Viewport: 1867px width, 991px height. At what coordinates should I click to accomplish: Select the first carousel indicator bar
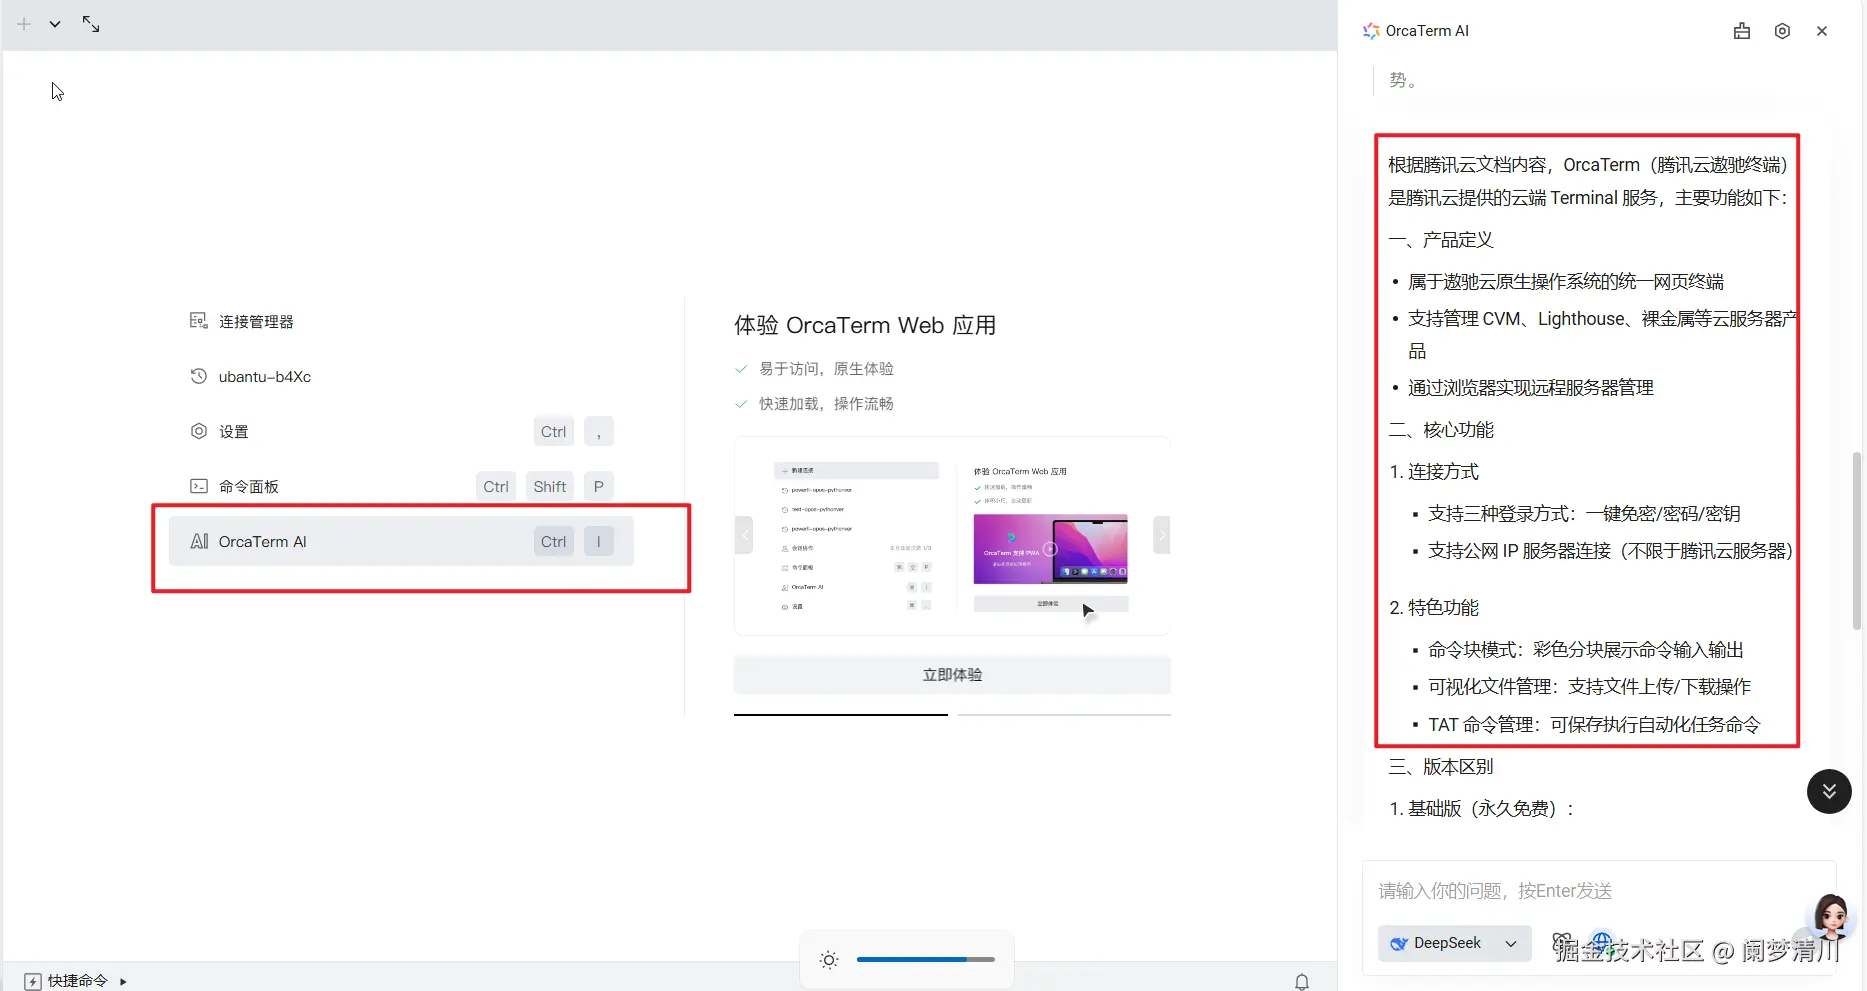[x=841, y=715]
